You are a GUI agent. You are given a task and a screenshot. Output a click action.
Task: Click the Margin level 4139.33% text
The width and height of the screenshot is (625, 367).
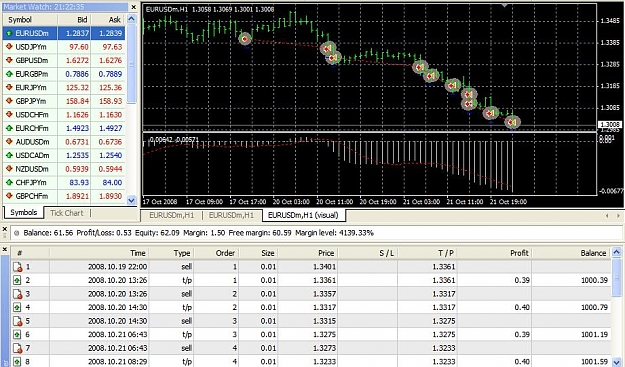point(334,233)
